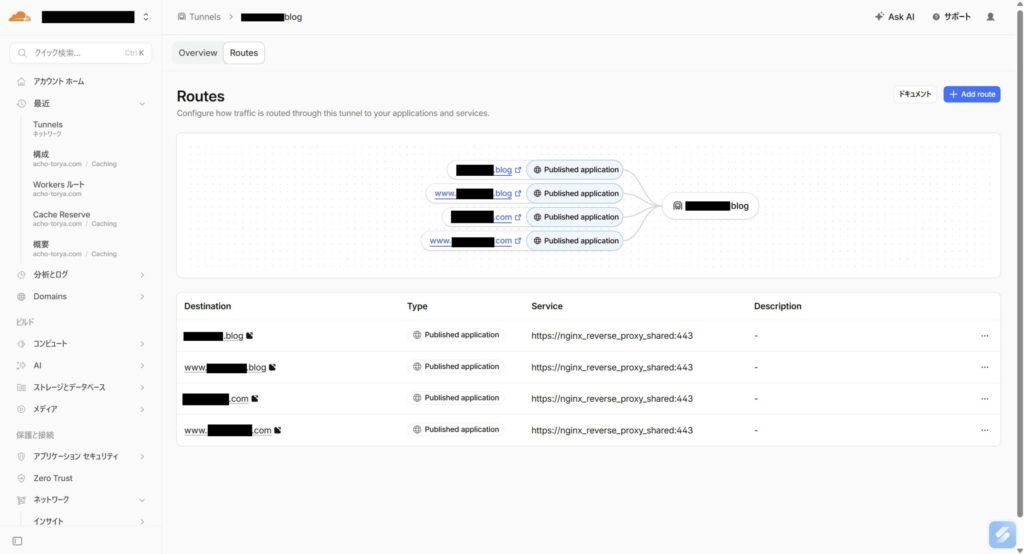Toggle sidebar collapse icon at bottom
This screenshot has width=1024, height=554.
point(18,542)
